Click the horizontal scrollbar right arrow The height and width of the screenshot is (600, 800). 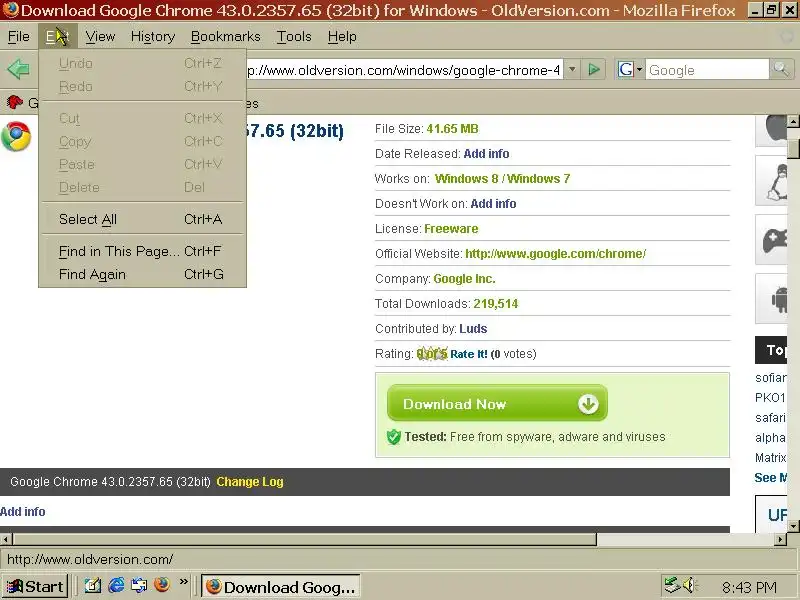click(781, 539)
